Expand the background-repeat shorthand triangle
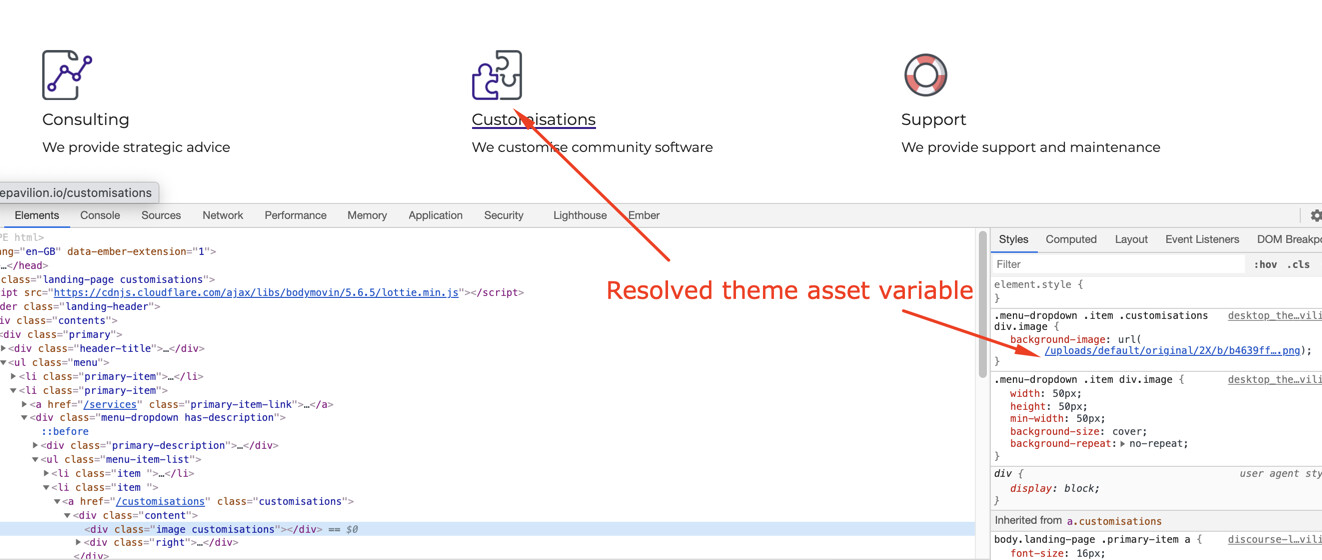The width and height of the screenshot is (1322, 560). (x=1123, y=444)
